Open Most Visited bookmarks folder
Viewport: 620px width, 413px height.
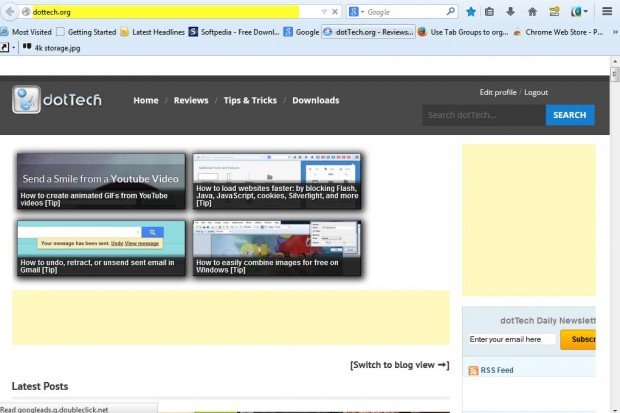tap(26, 32)
